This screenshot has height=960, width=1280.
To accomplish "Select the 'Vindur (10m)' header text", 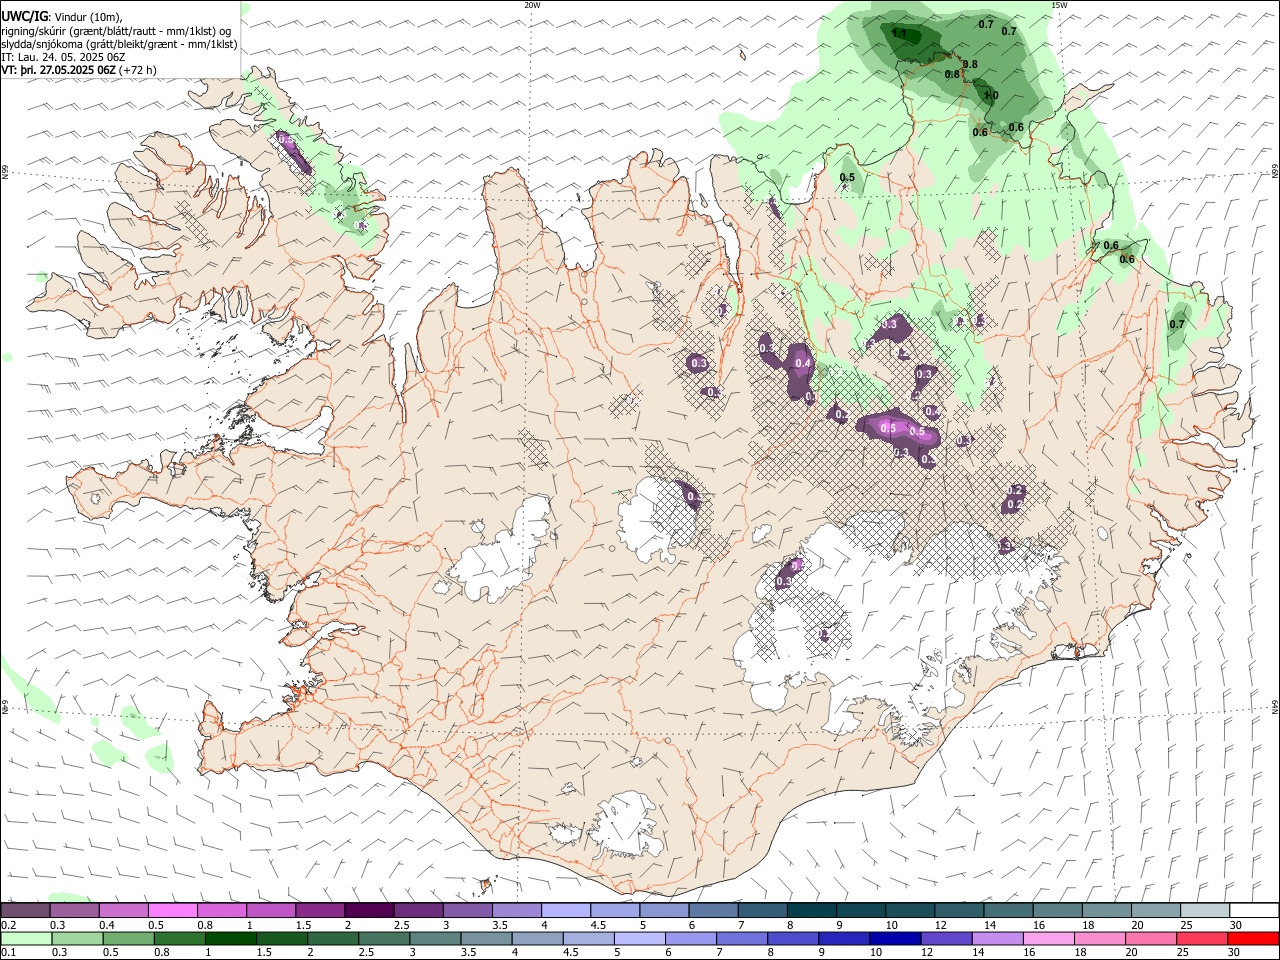I will [88, 17].
